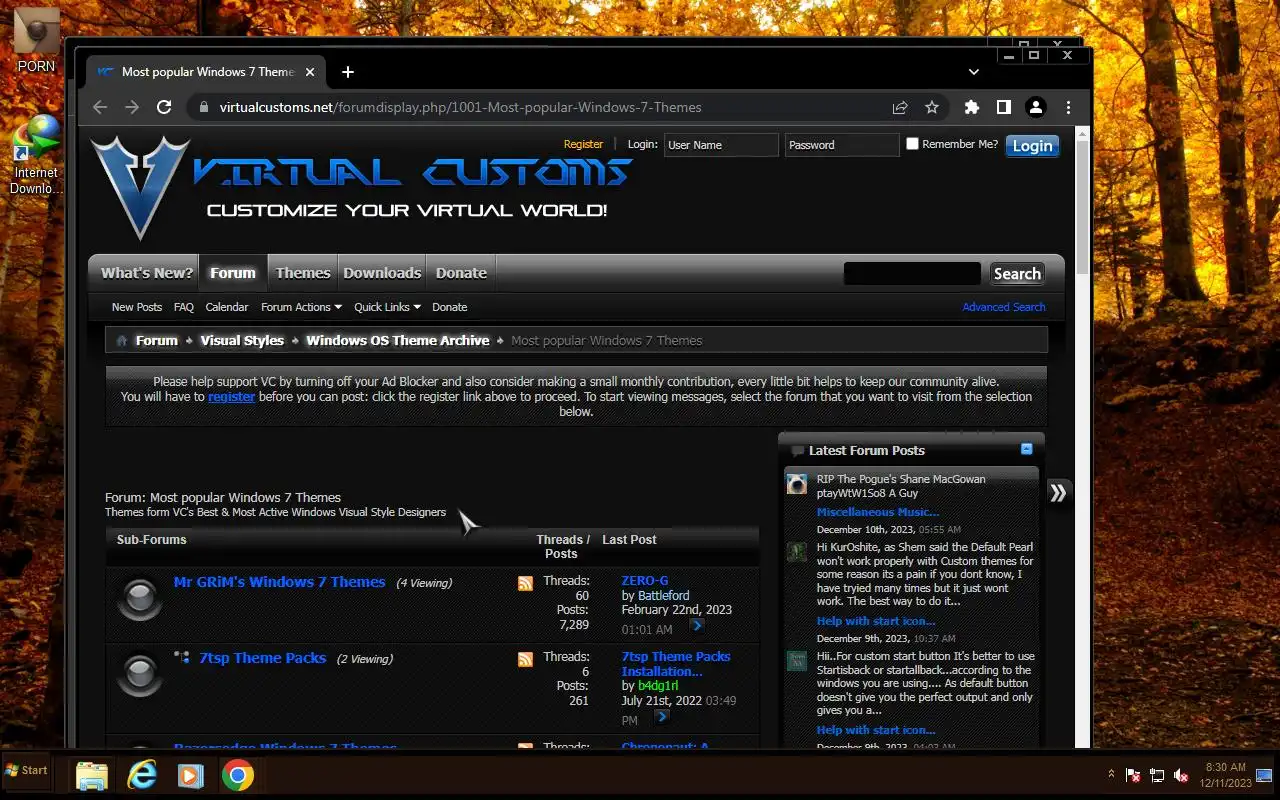Viewport: 1280px width, 800px height.
Task: Click the double-arrow sidebar collapse button
Action: tap(1058, 492)
